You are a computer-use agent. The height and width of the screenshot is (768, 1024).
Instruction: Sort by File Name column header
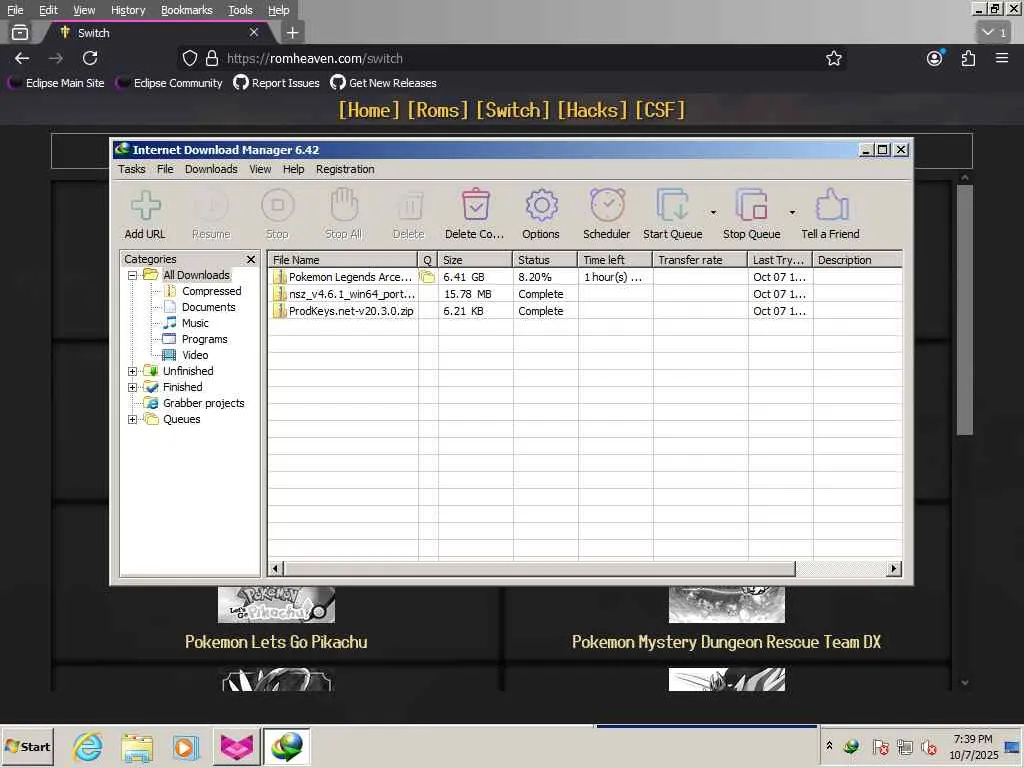(x=343, y=260)
